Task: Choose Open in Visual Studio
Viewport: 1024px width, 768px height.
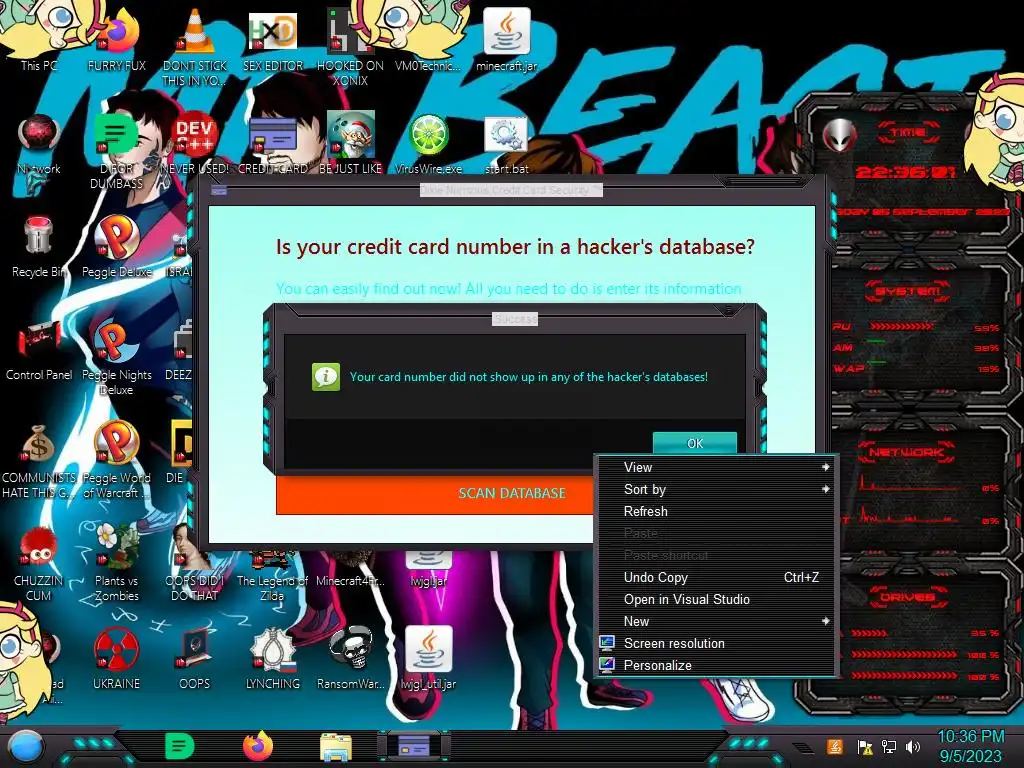Action: [716, 600]
